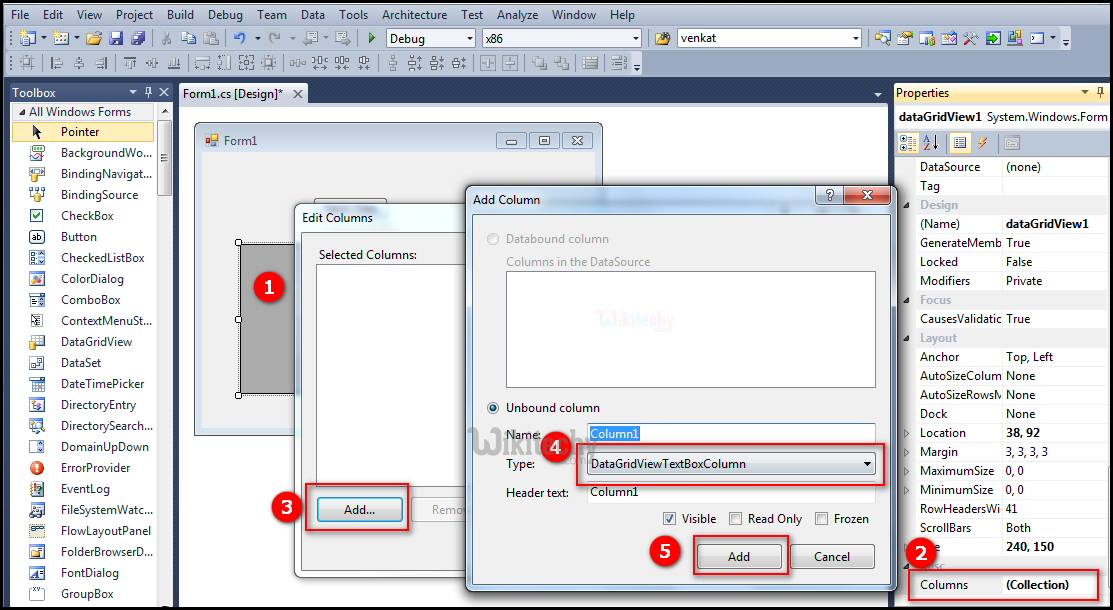Screen dimensions: 1113x610
Task: Click the Start Debugging play icon
Action: coord(371,38)
